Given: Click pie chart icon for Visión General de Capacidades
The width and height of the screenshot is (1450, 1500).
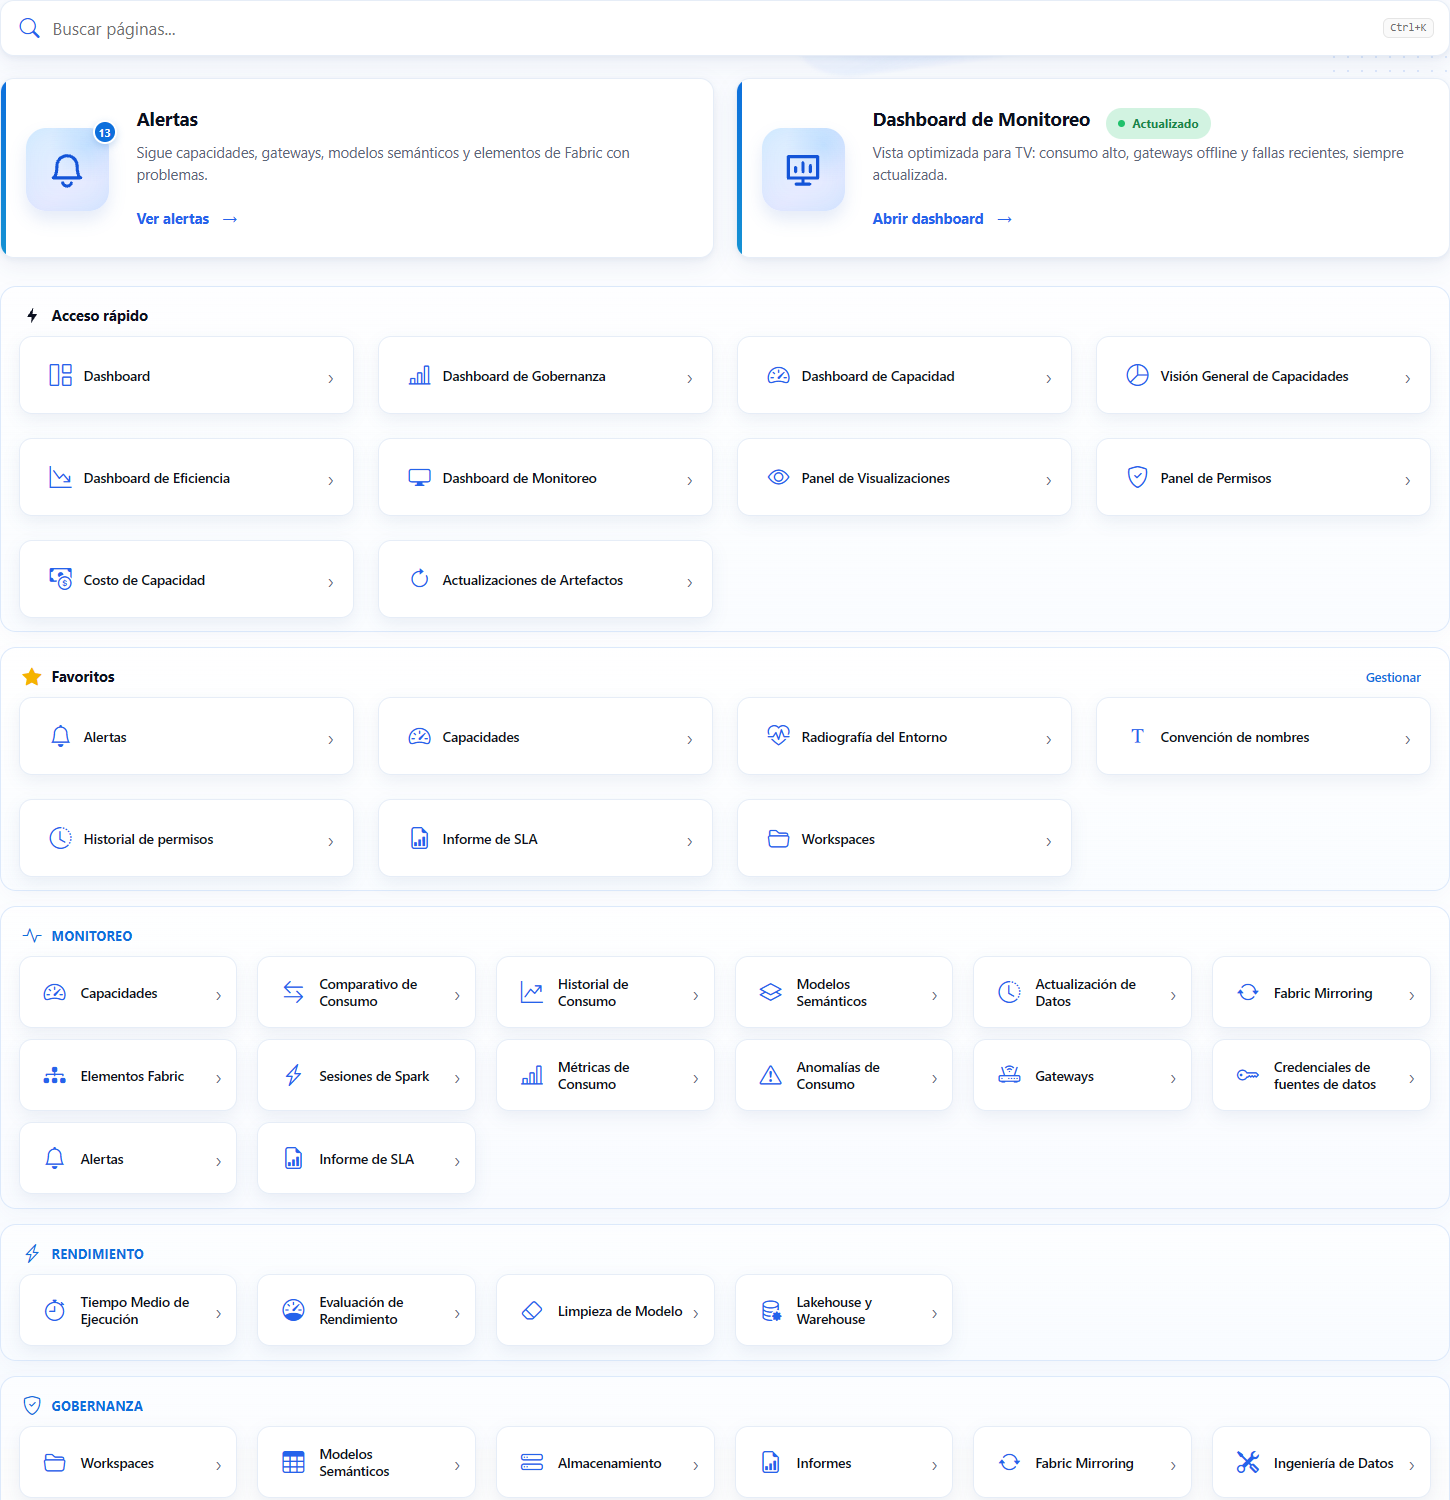Looking at the screenshot, I should 1138,375.
